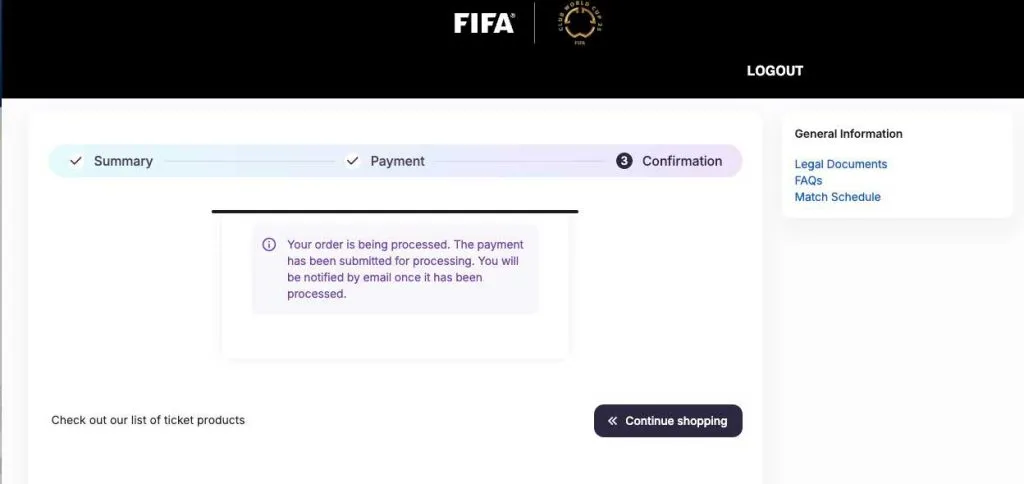
Task: Open the FAQs link
Action: point(808,181)
